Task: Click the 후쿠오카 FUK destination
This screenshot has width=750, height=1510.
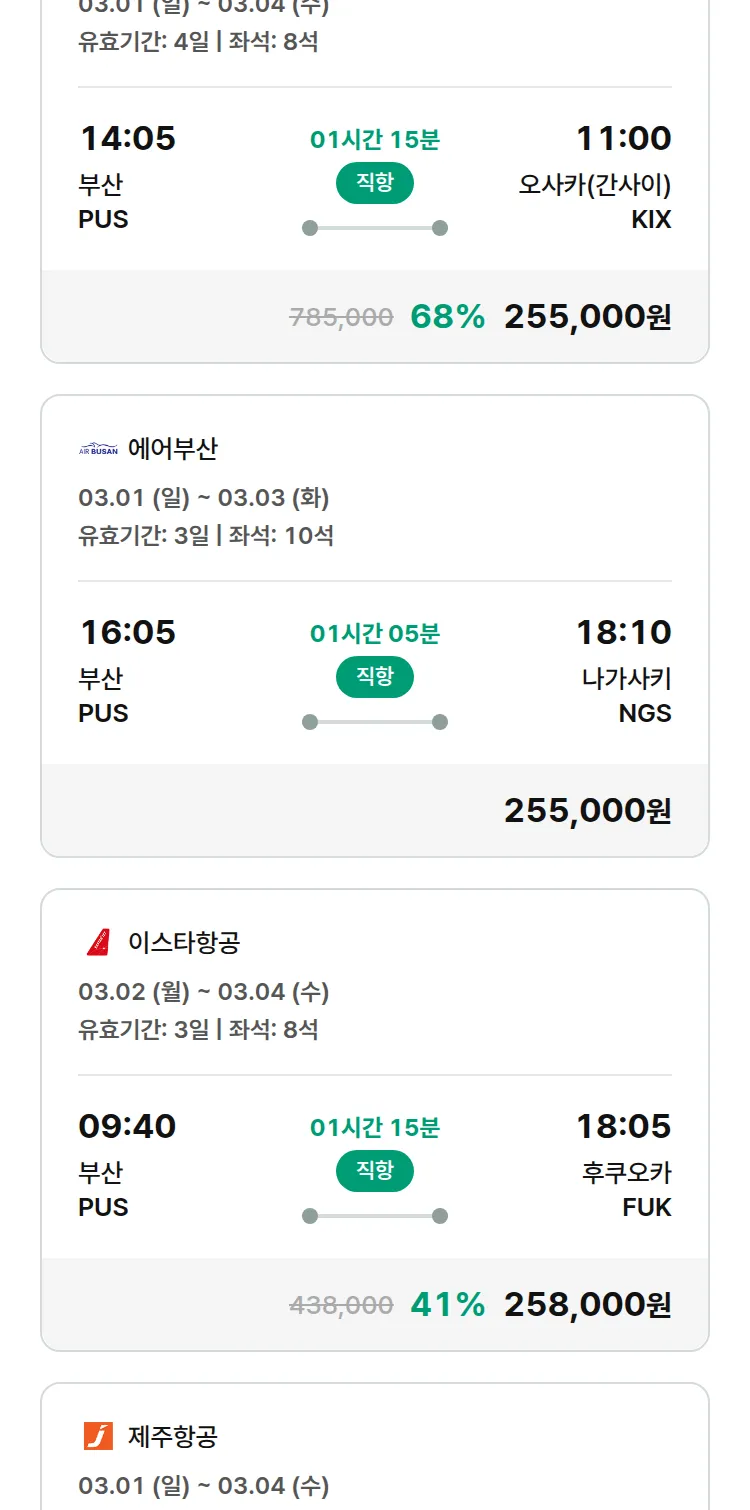Action: 626,1190
